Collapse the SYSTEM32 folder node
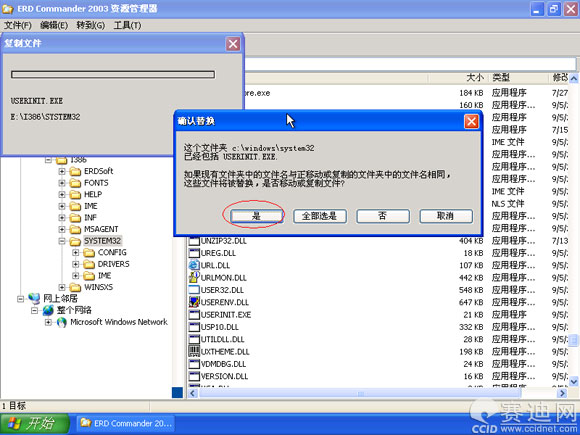 62,241
